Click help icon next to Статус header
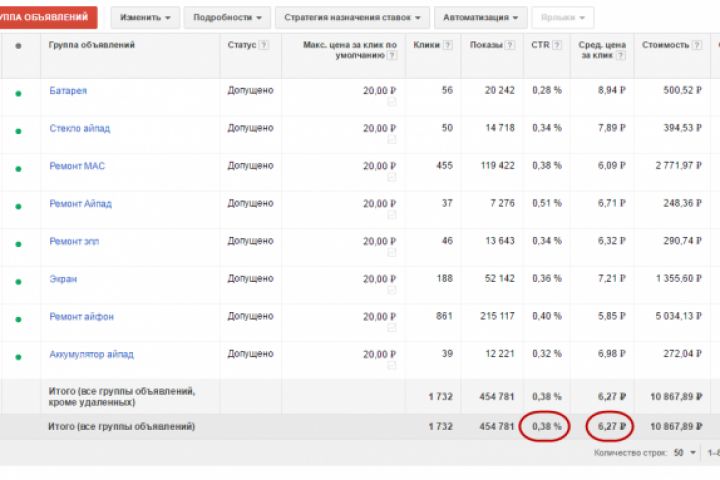The width and height of the screenshot is (720, 480). pos(264,45)
